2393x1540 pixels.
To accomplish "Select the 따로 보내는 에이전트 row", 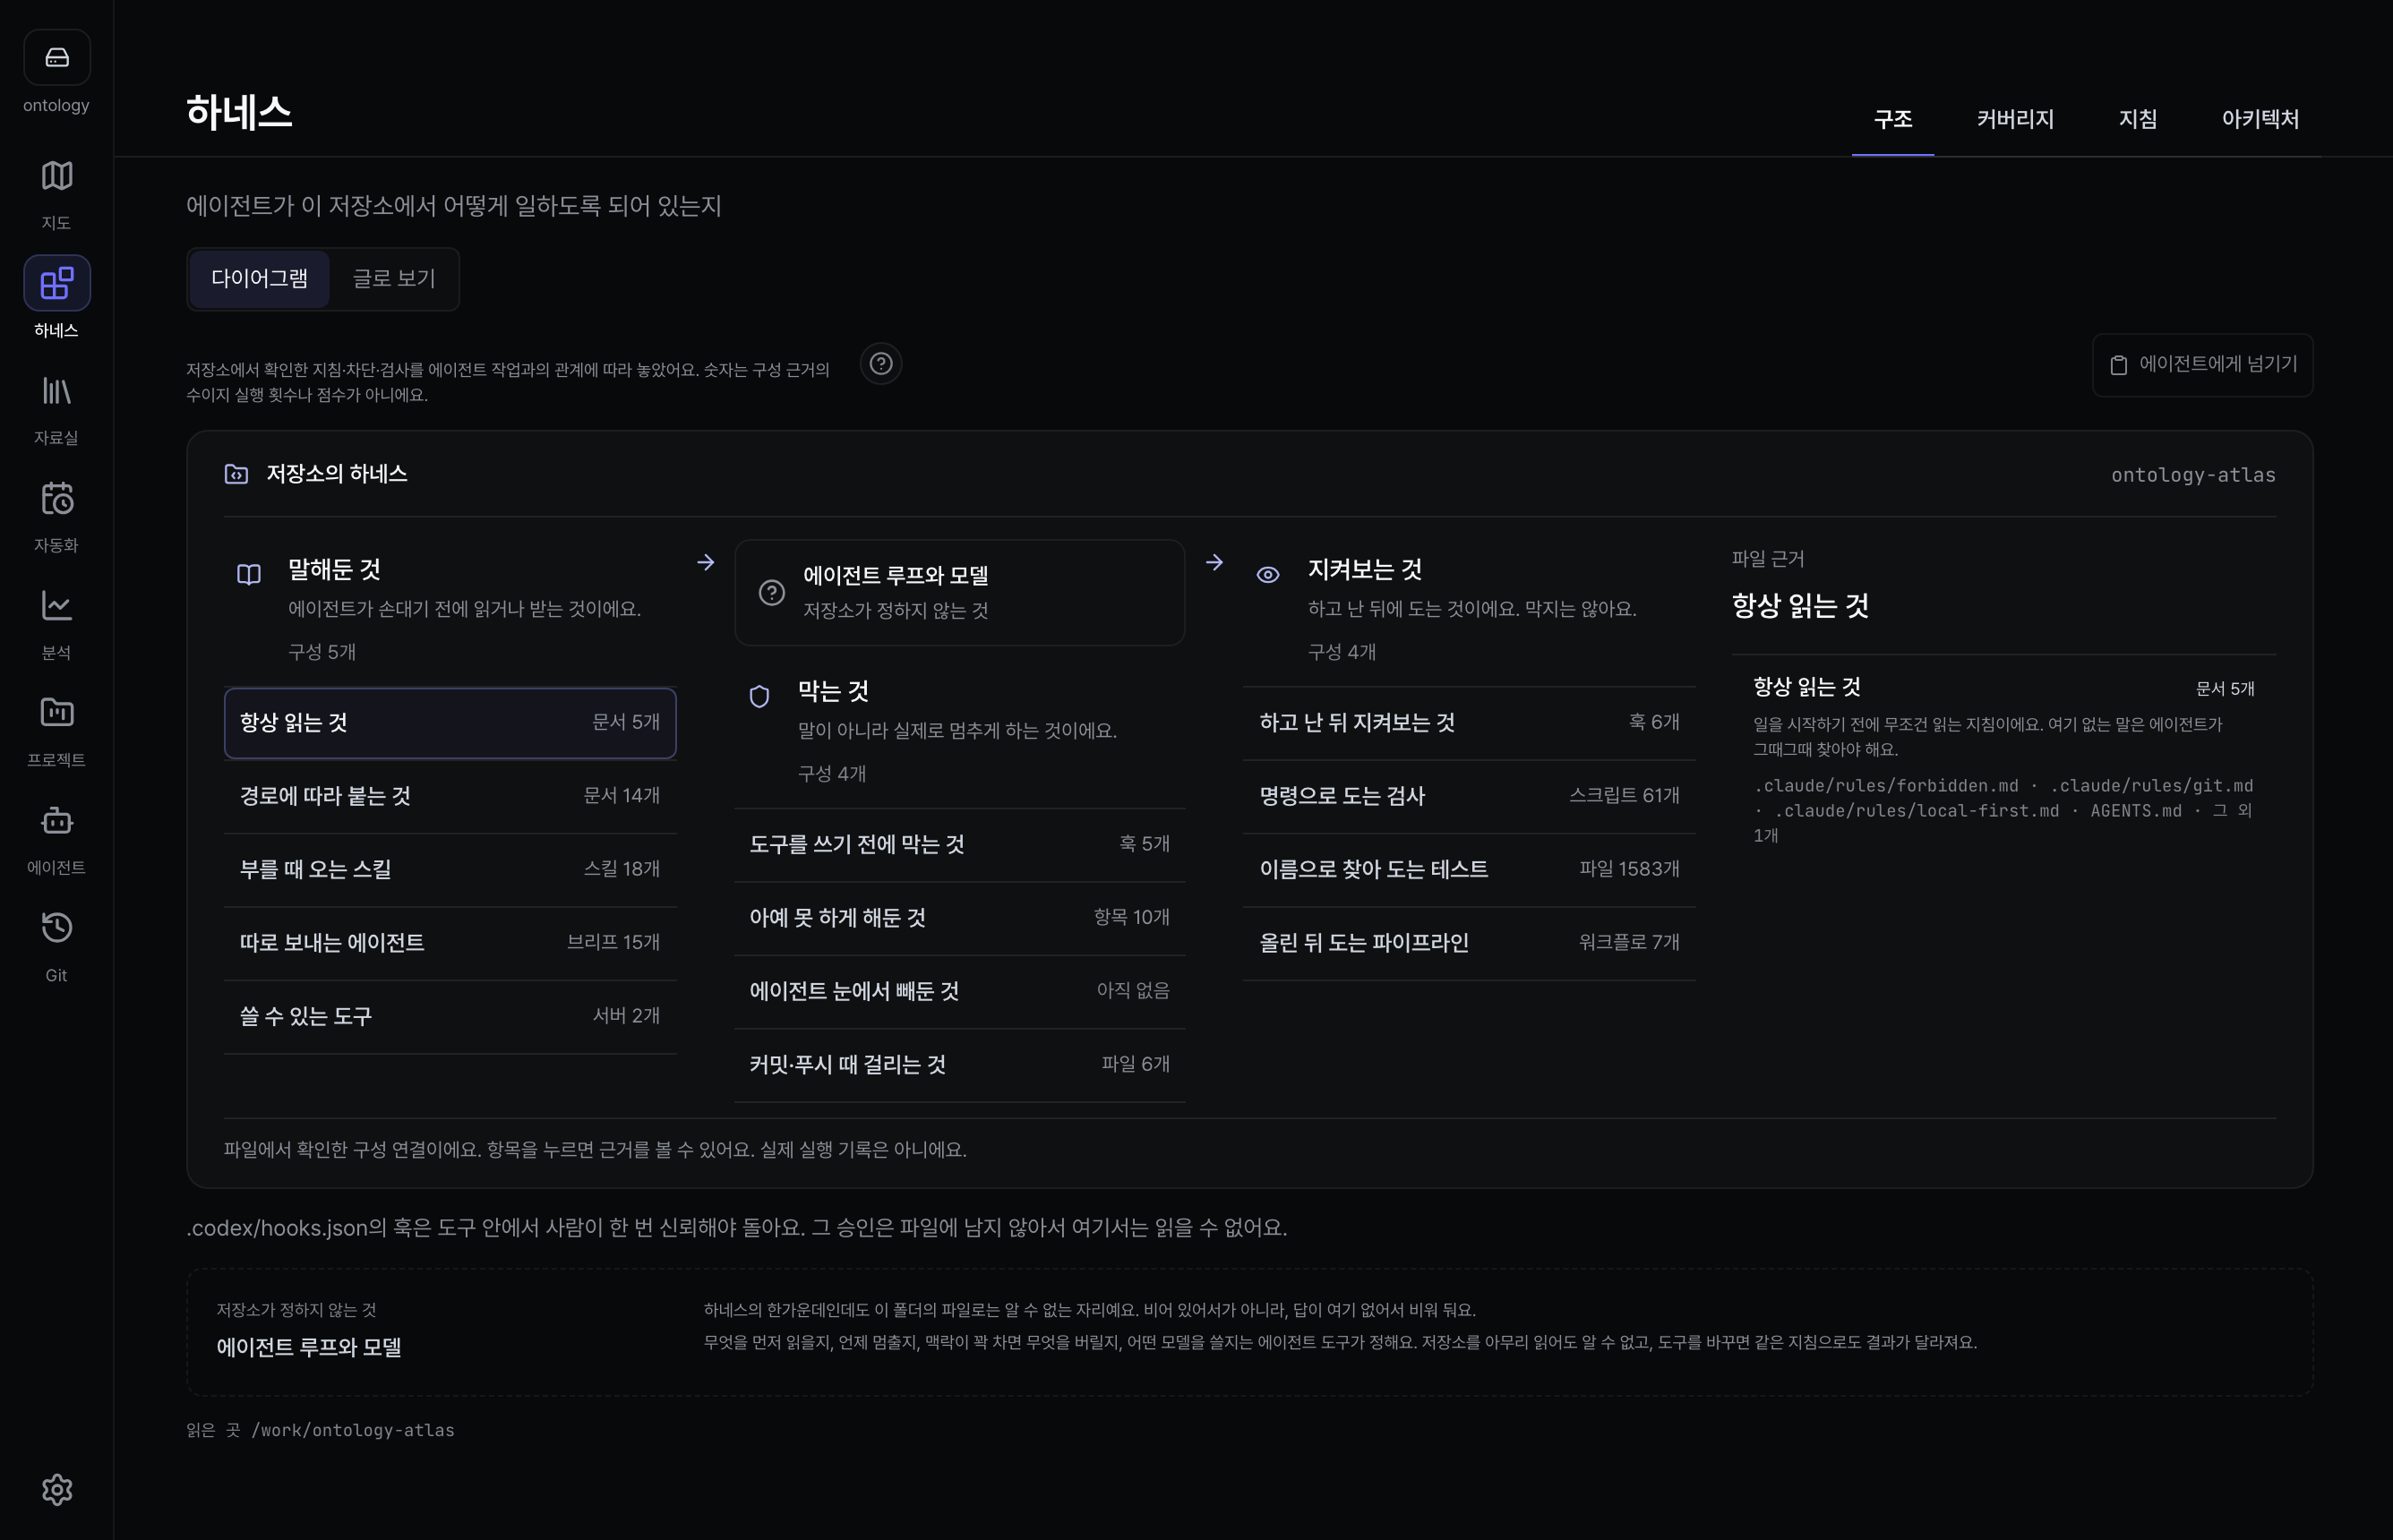I will point(450,943).
